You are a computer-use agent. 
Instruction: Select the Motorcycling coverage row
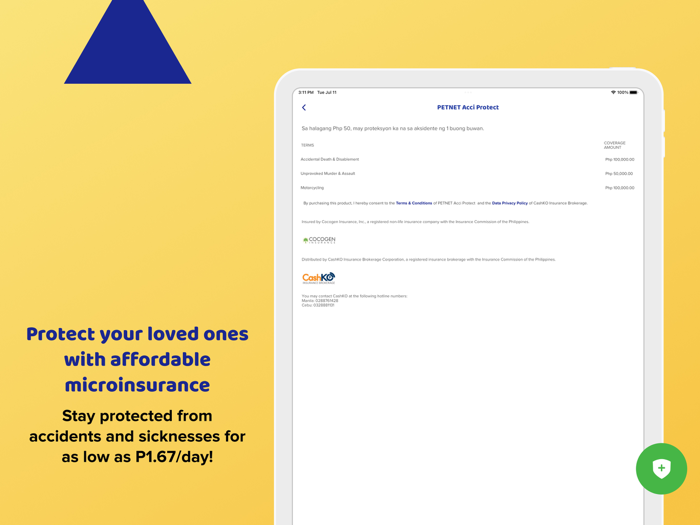[467, 188]
